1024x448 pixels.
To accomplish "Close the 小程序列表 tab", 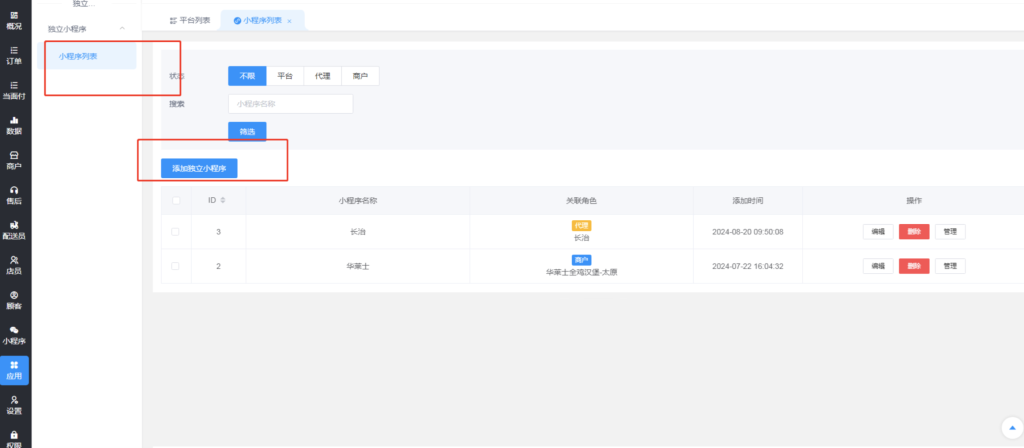I will 290,20.
